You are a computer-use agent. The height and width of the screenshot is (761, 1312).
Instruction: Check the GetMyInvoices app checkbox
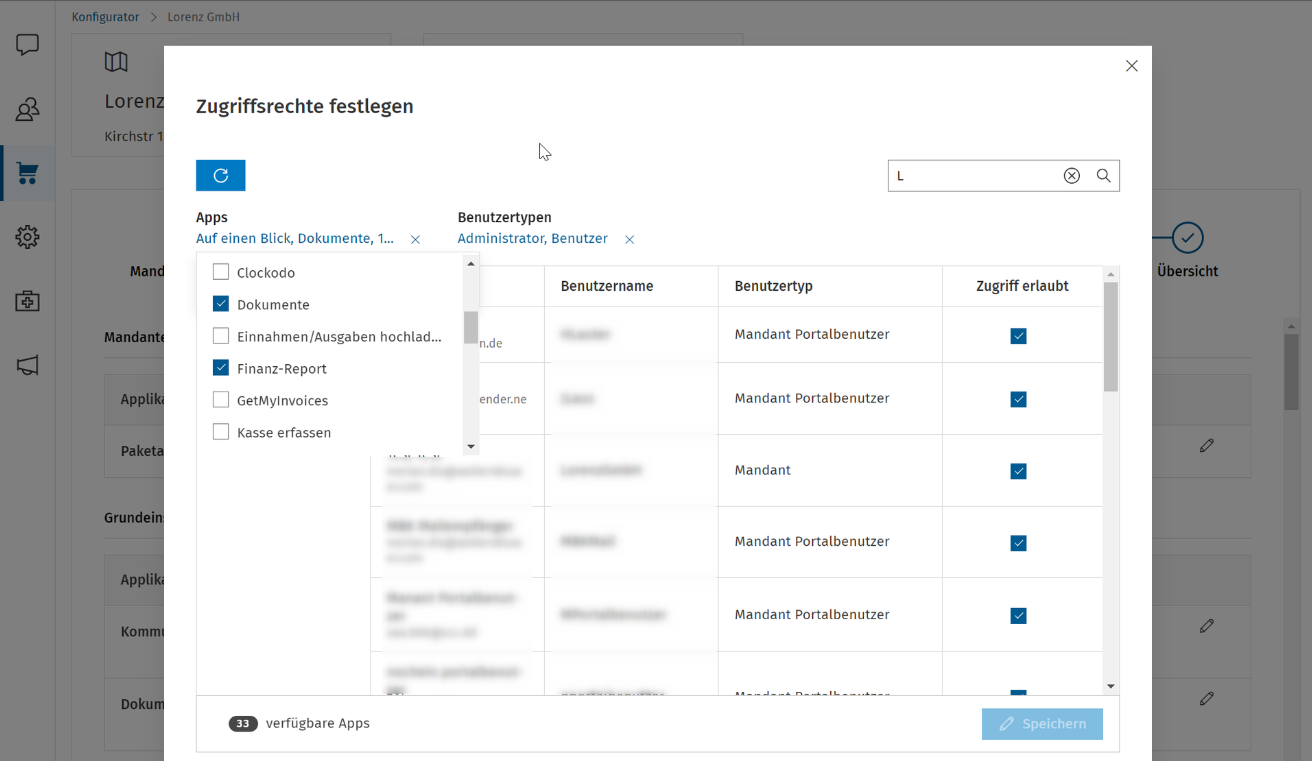tap(221, 400)
